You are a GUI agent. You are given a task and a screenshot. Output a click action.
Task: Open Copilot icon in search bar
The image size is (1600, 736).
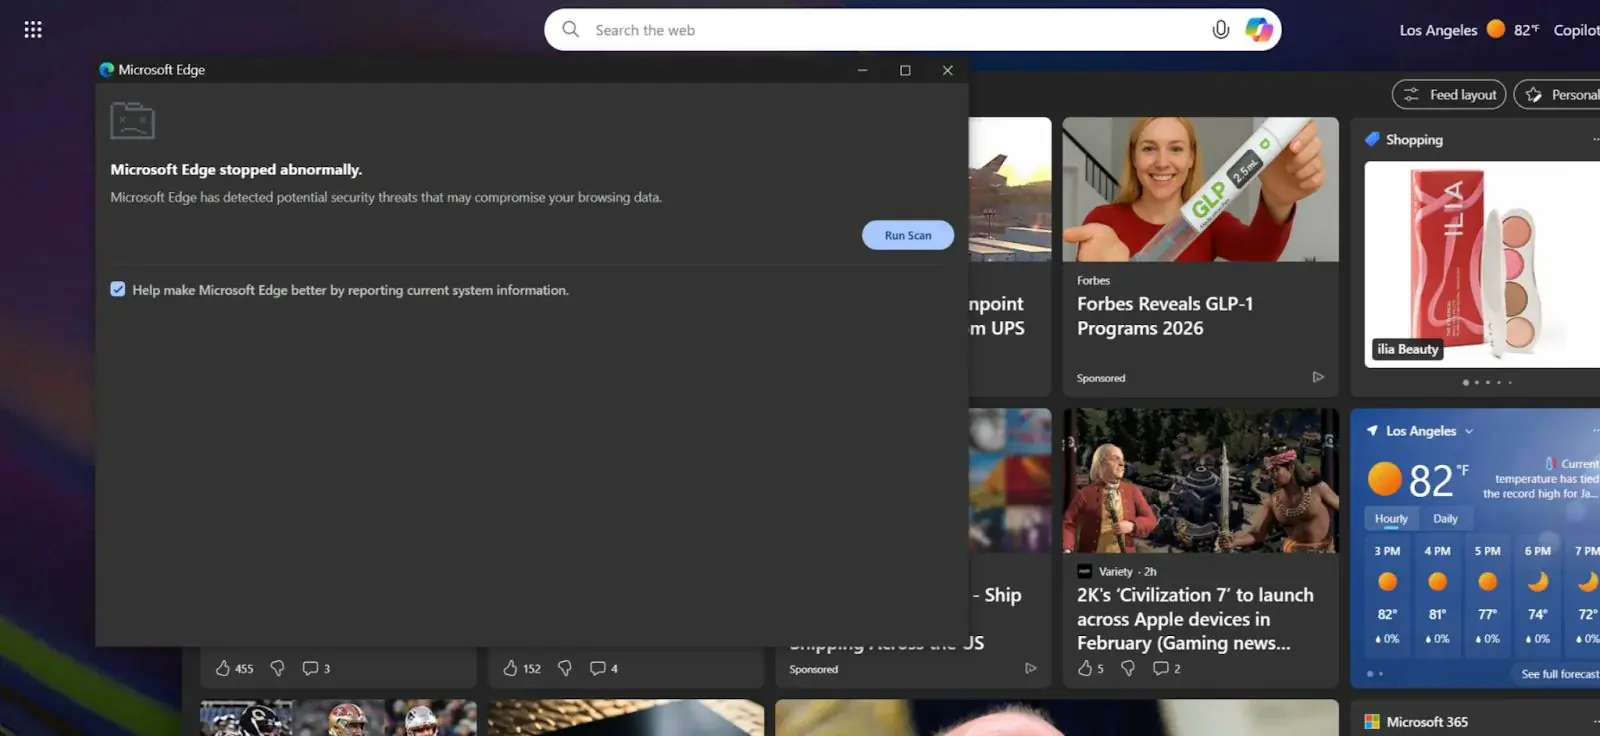coord(1258,30)
